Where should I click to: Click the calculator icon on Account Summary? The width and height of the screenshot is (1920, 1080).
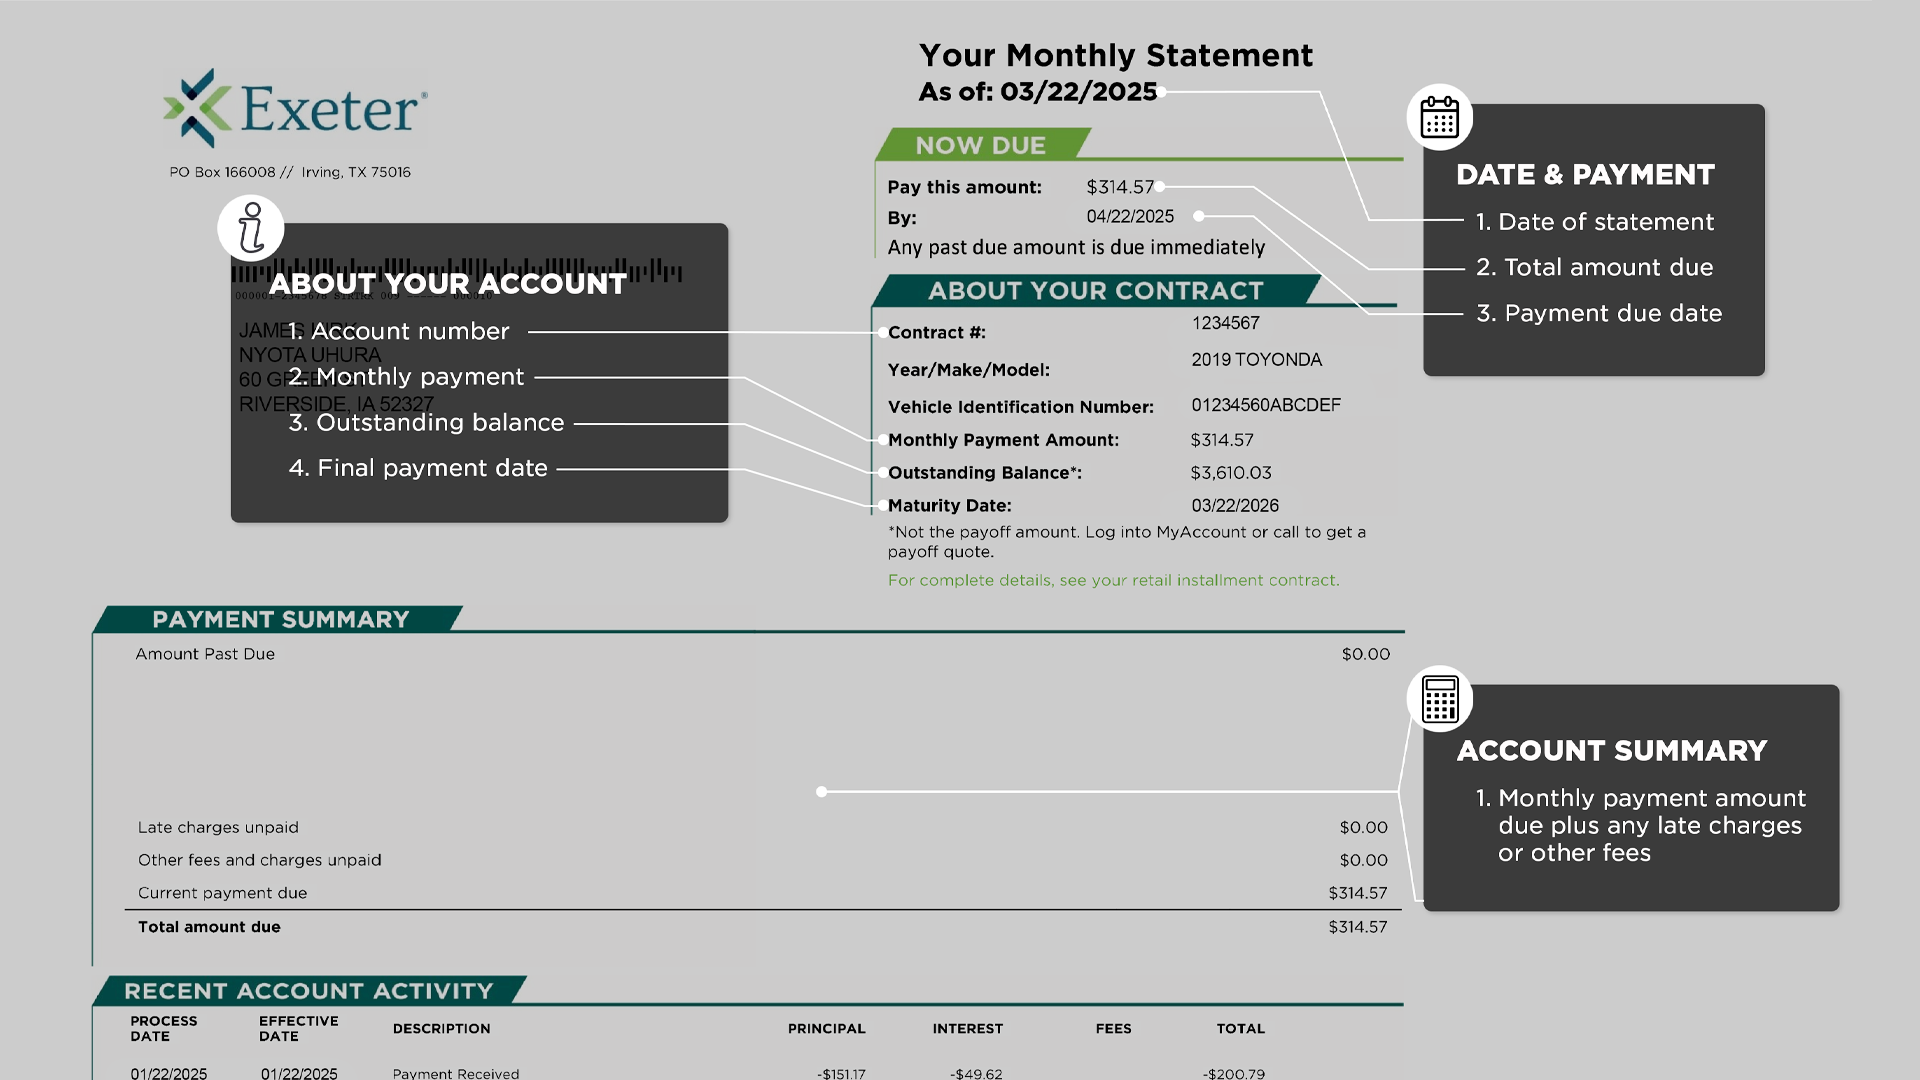point(1440,698)
